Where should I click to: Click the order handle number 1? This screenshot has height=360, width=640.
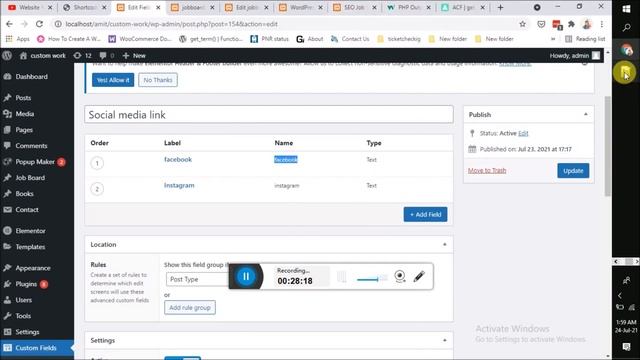tap(97, 163)
